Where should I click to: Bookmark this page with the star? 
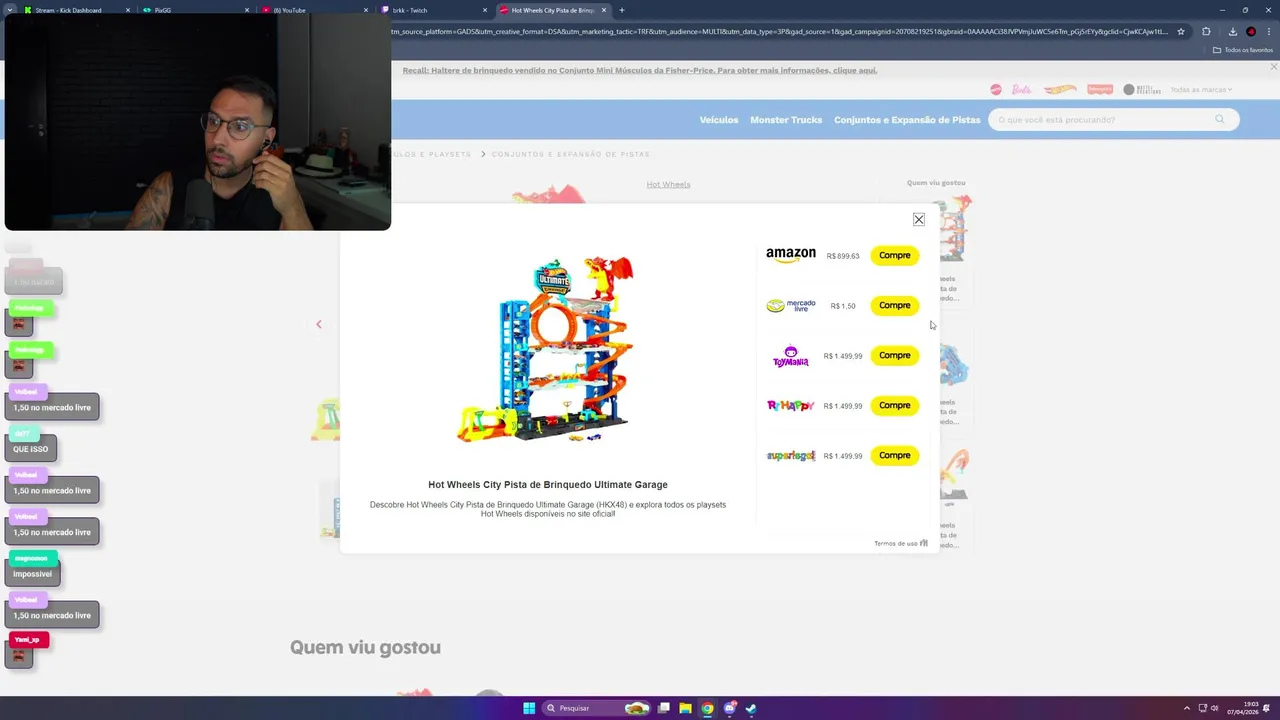1181,31
